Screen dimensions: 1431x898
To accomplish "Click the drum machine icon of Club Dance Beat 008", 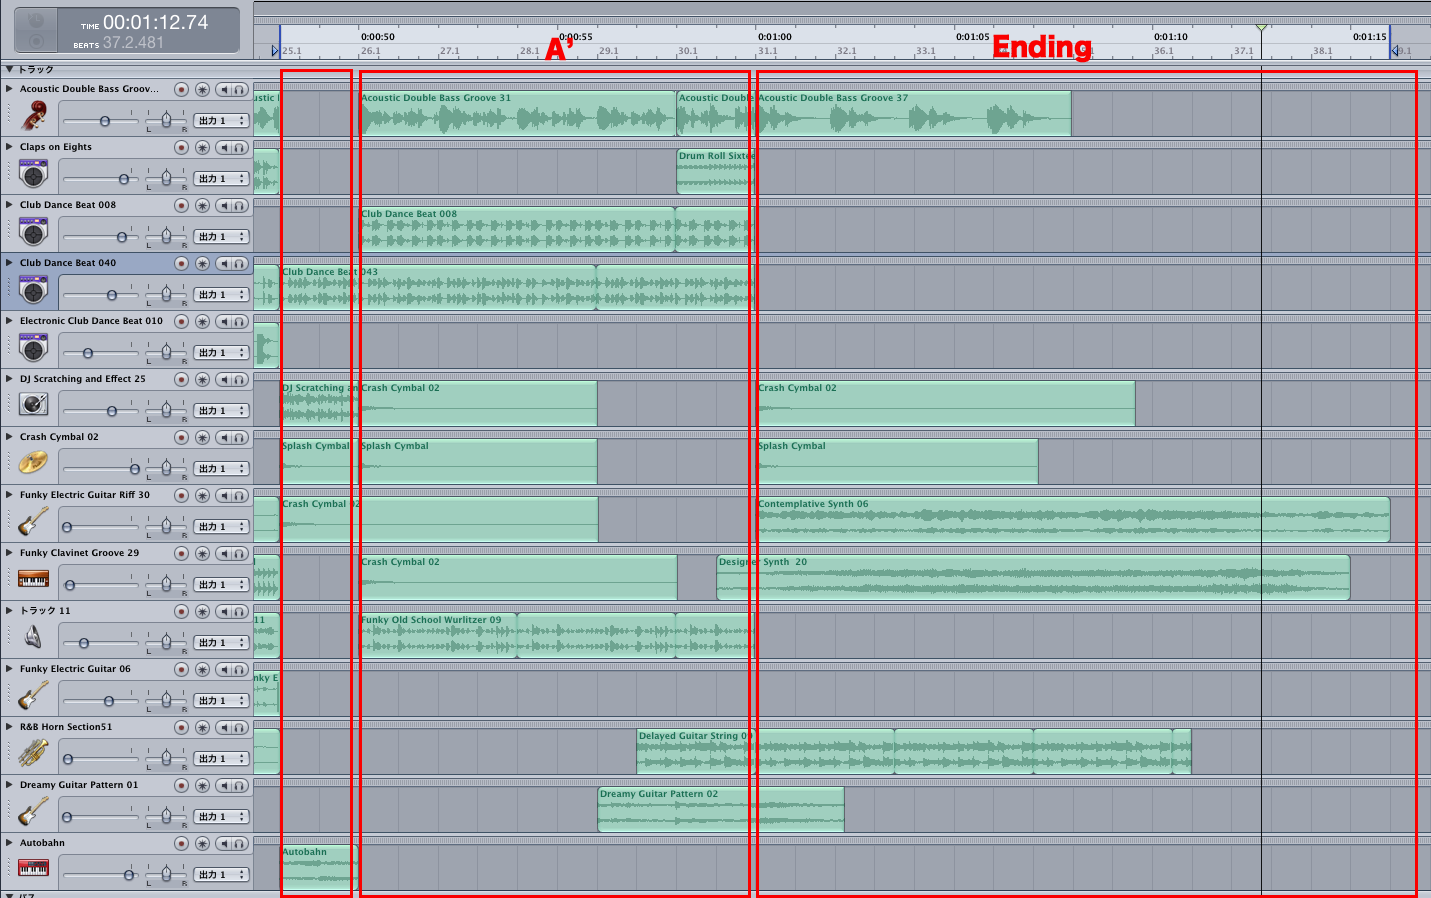I will pyautogui.click(x=33, y=232).
